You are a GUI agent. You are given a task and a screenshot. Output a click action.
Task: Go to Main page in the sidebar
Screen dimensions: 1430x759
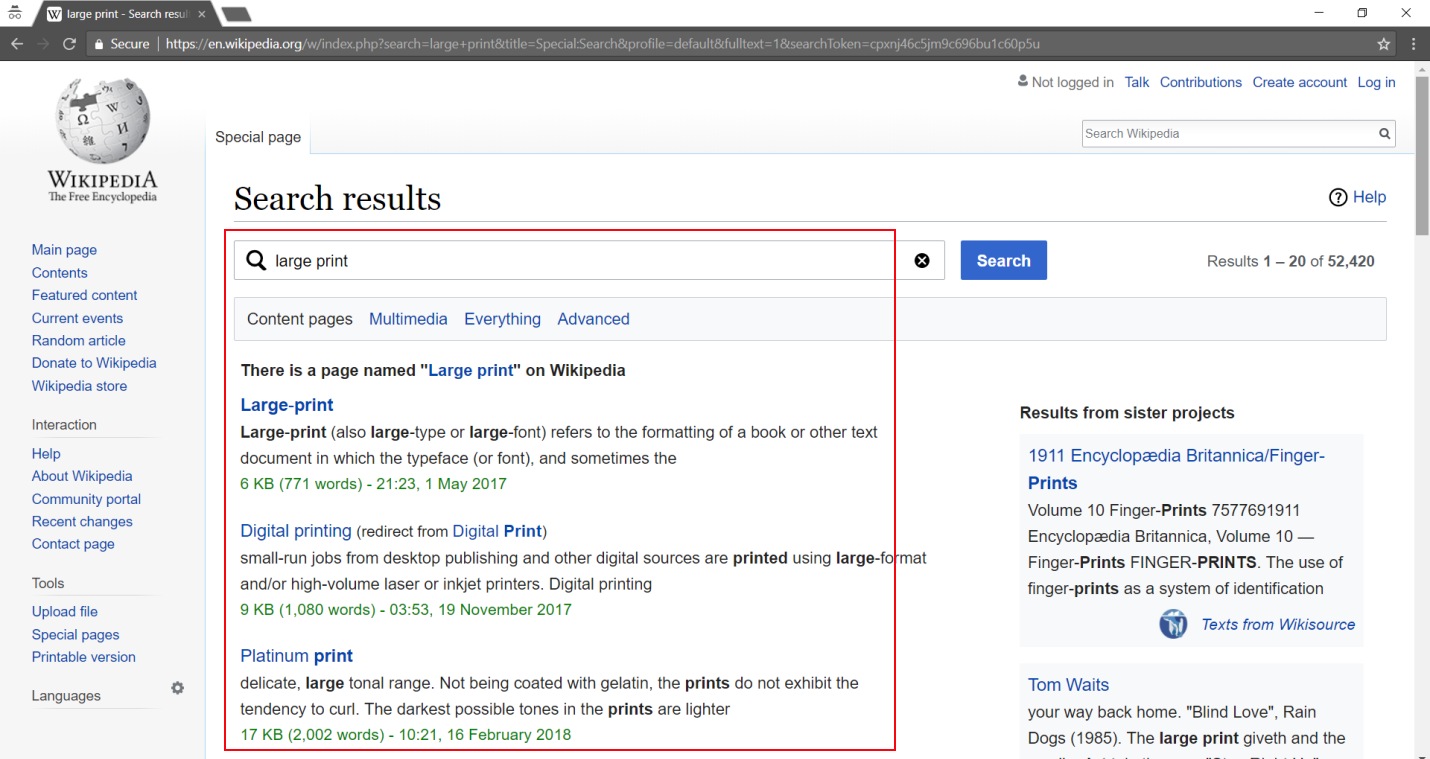point(64,250)
